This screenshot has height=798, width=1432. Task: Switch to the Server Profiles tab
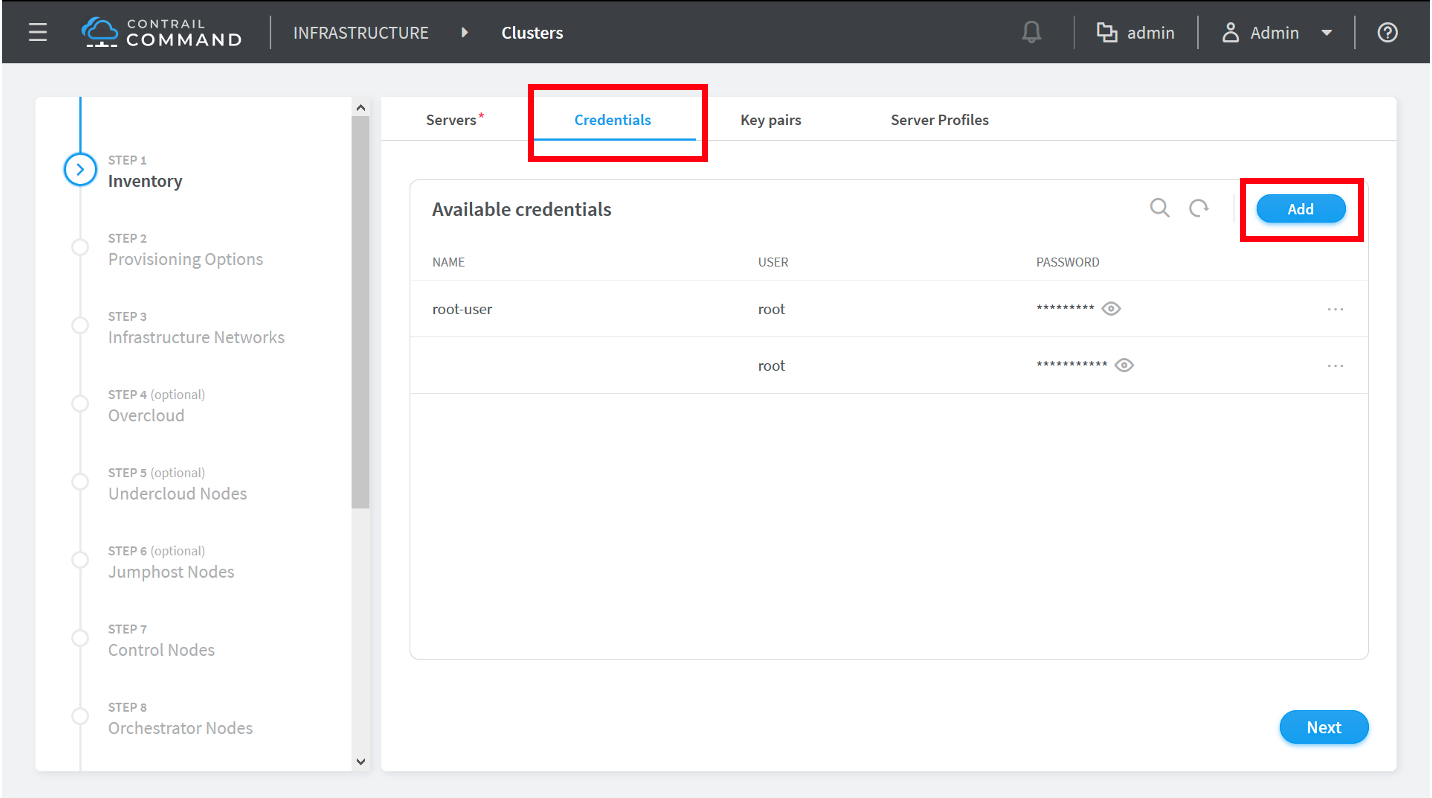pos(939,120)
